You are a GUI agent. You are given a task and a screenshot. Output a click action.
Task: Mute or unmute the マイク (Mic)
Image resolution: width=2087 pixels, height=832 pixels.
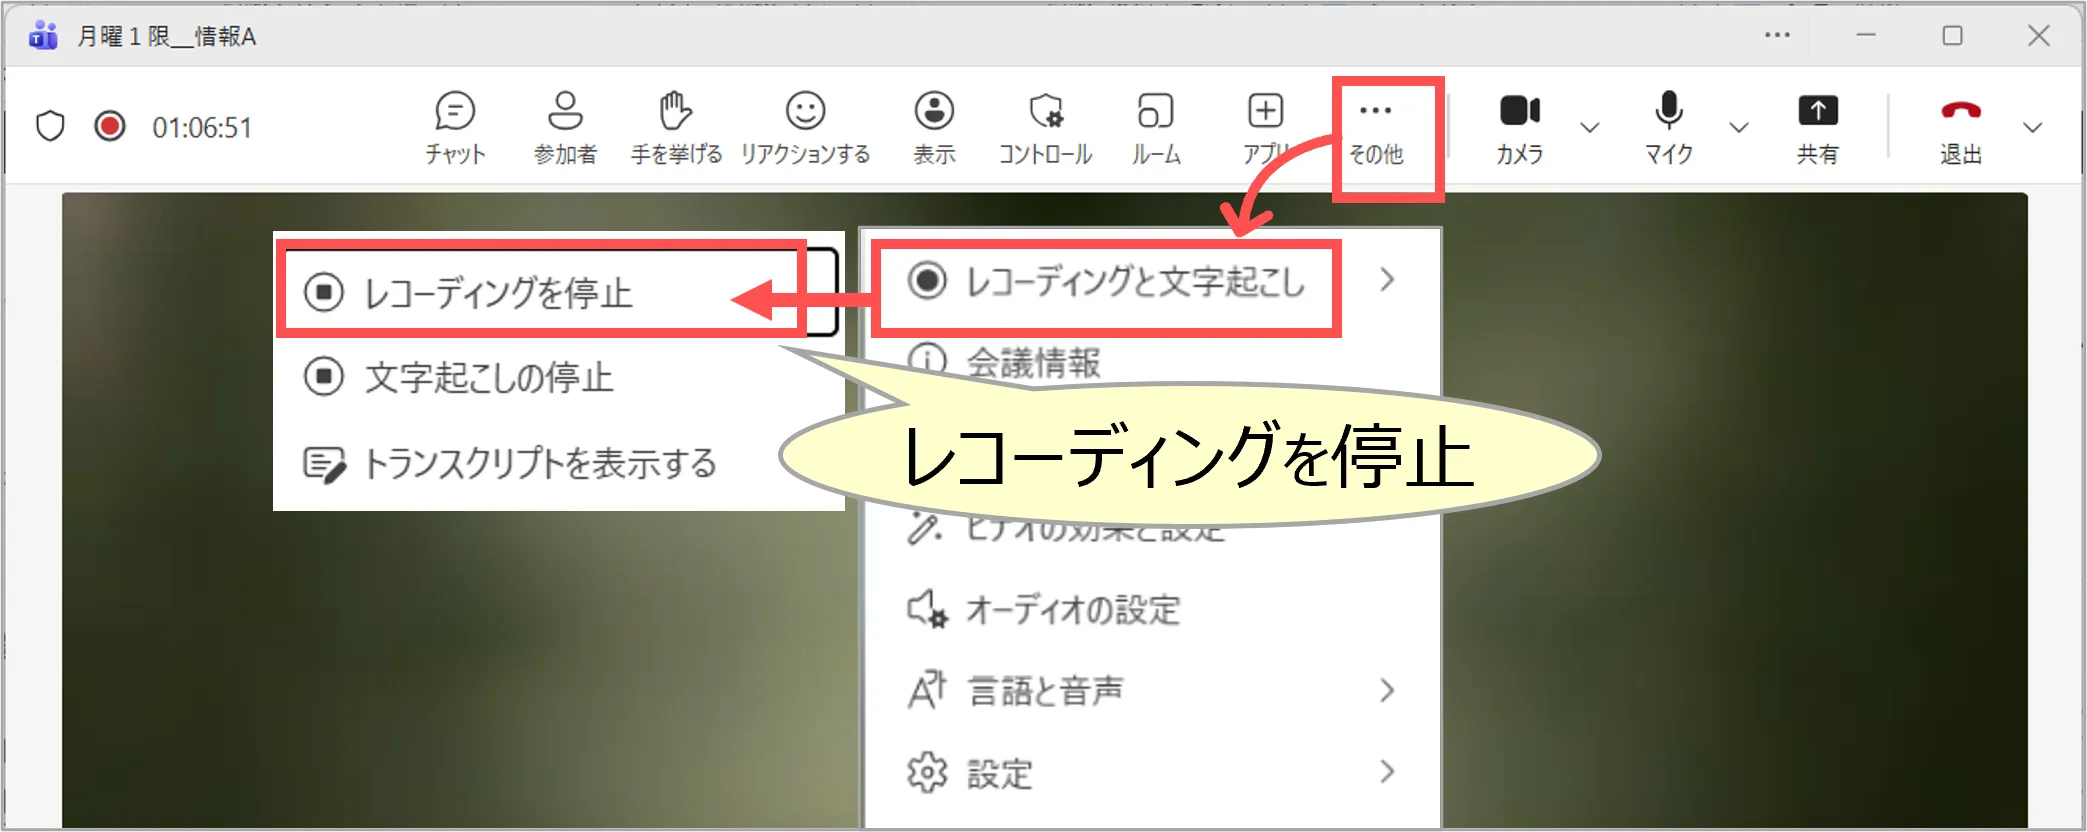tap(1668, 127)
